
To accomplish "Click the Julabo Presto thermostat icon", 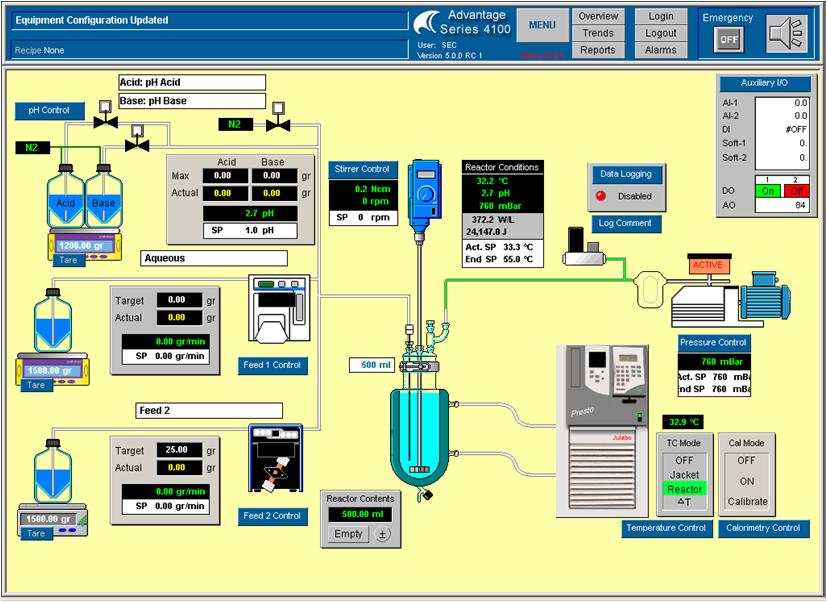I will 603,431.
